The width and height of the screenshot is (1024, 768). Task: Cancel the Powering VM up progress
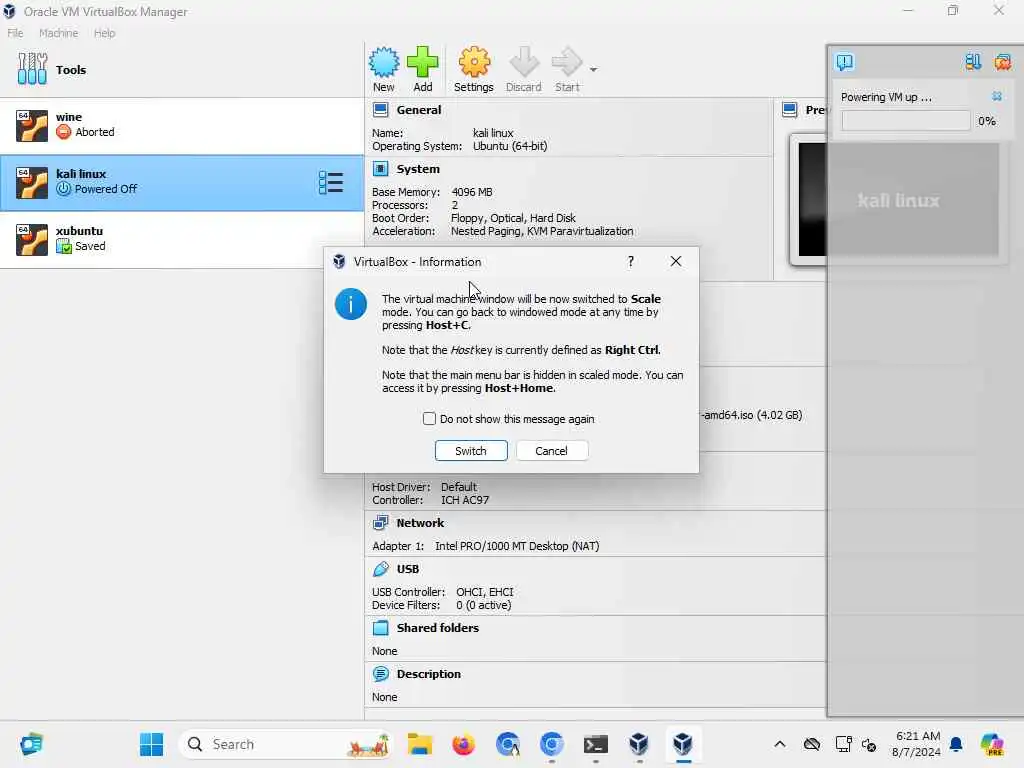coord(997,97)
